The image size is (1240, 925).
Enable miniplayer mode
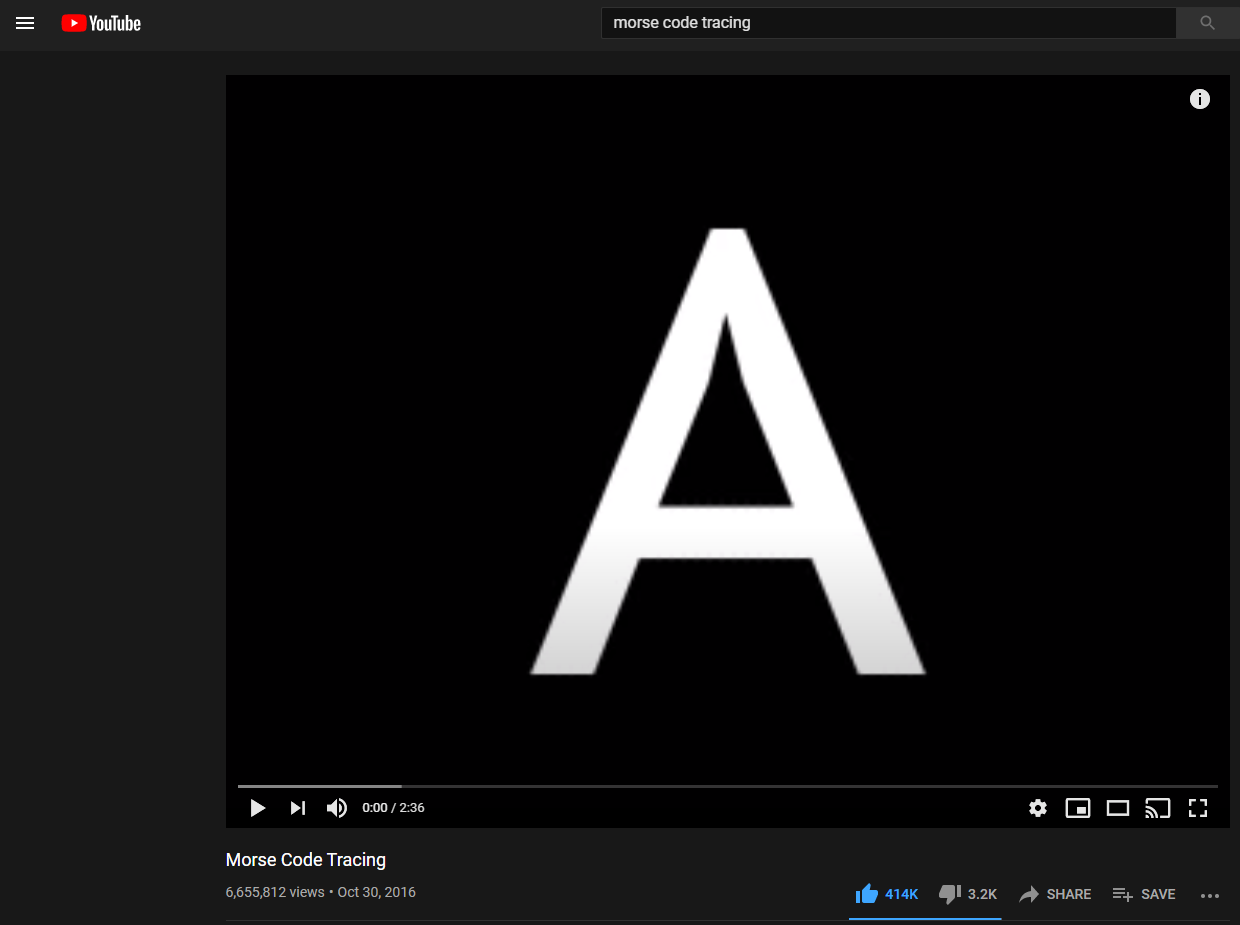pos(1078,808)
